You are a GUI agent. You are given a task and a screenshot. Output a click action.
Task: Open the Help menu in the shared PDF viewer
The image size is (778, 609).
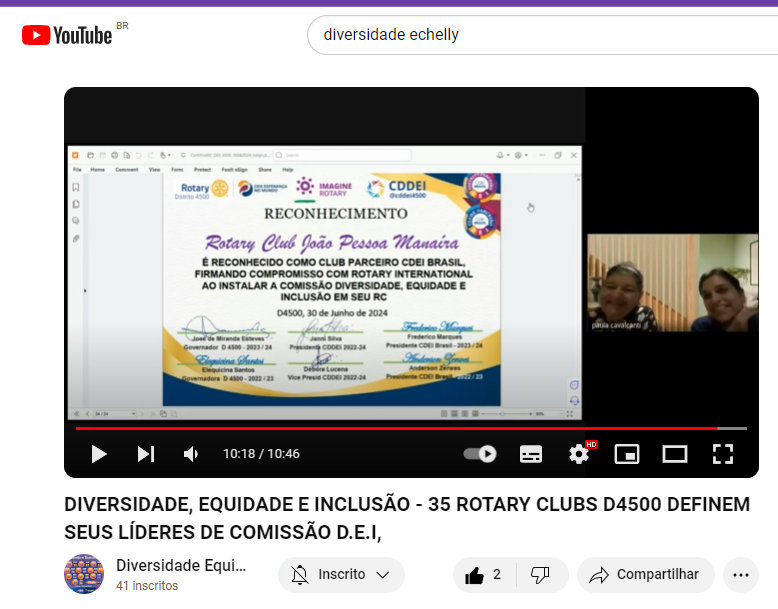pyautogui.click(x=288, y=170)
